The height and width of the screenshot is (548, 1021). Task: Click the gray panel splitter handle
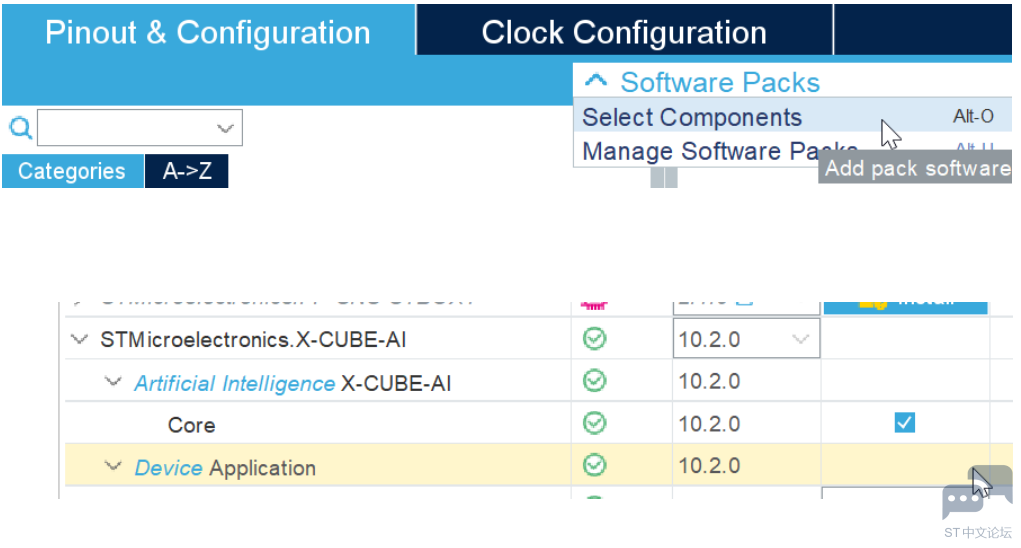click(663, 178)
